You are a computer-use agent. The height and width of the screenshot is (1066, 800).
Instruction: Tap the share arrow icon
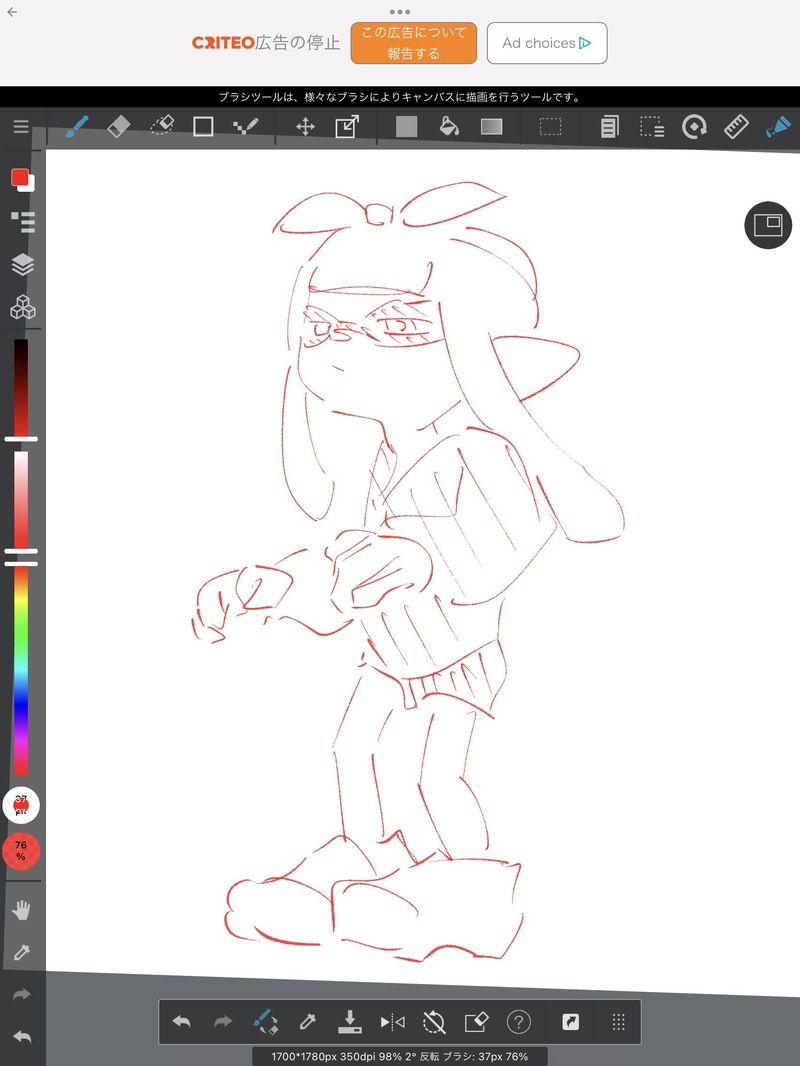coord(570,1021)
